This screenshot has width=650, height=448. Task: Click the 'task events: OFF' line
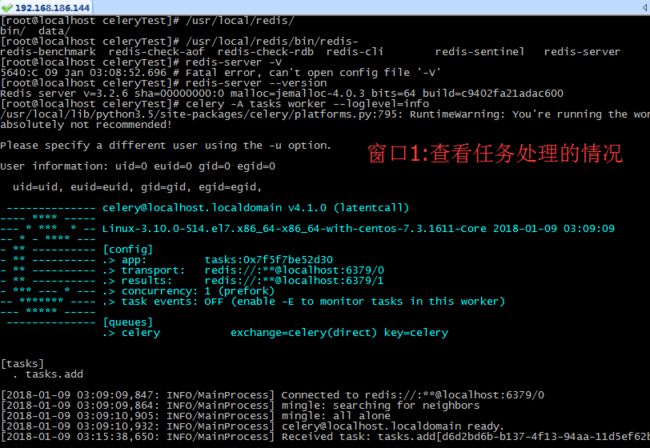[x=303, y=301]
